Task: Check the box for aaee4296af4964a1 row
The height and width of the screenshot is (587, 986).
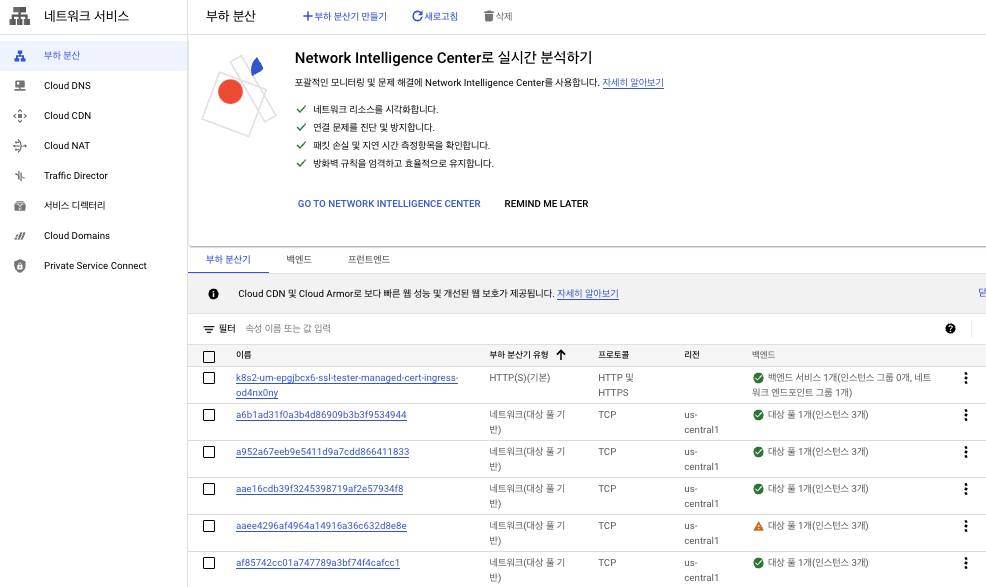Action: [x=209, y=527]
